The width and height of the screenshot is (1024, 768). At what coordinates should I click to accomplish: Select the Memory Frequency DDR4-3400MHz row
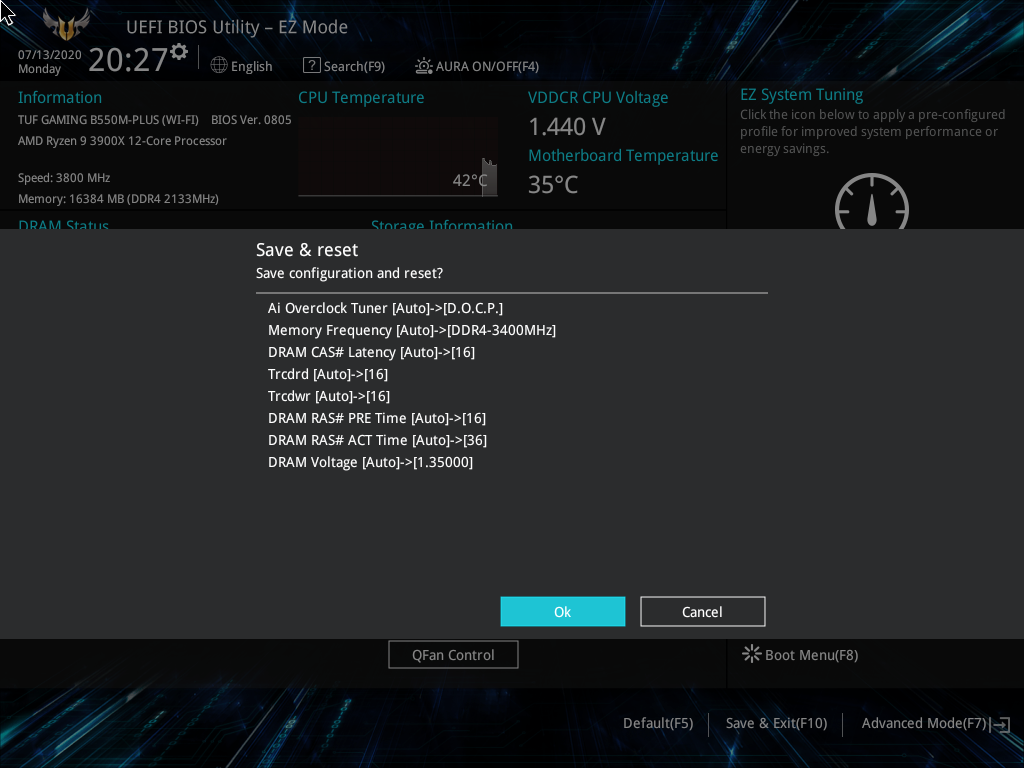412,330
